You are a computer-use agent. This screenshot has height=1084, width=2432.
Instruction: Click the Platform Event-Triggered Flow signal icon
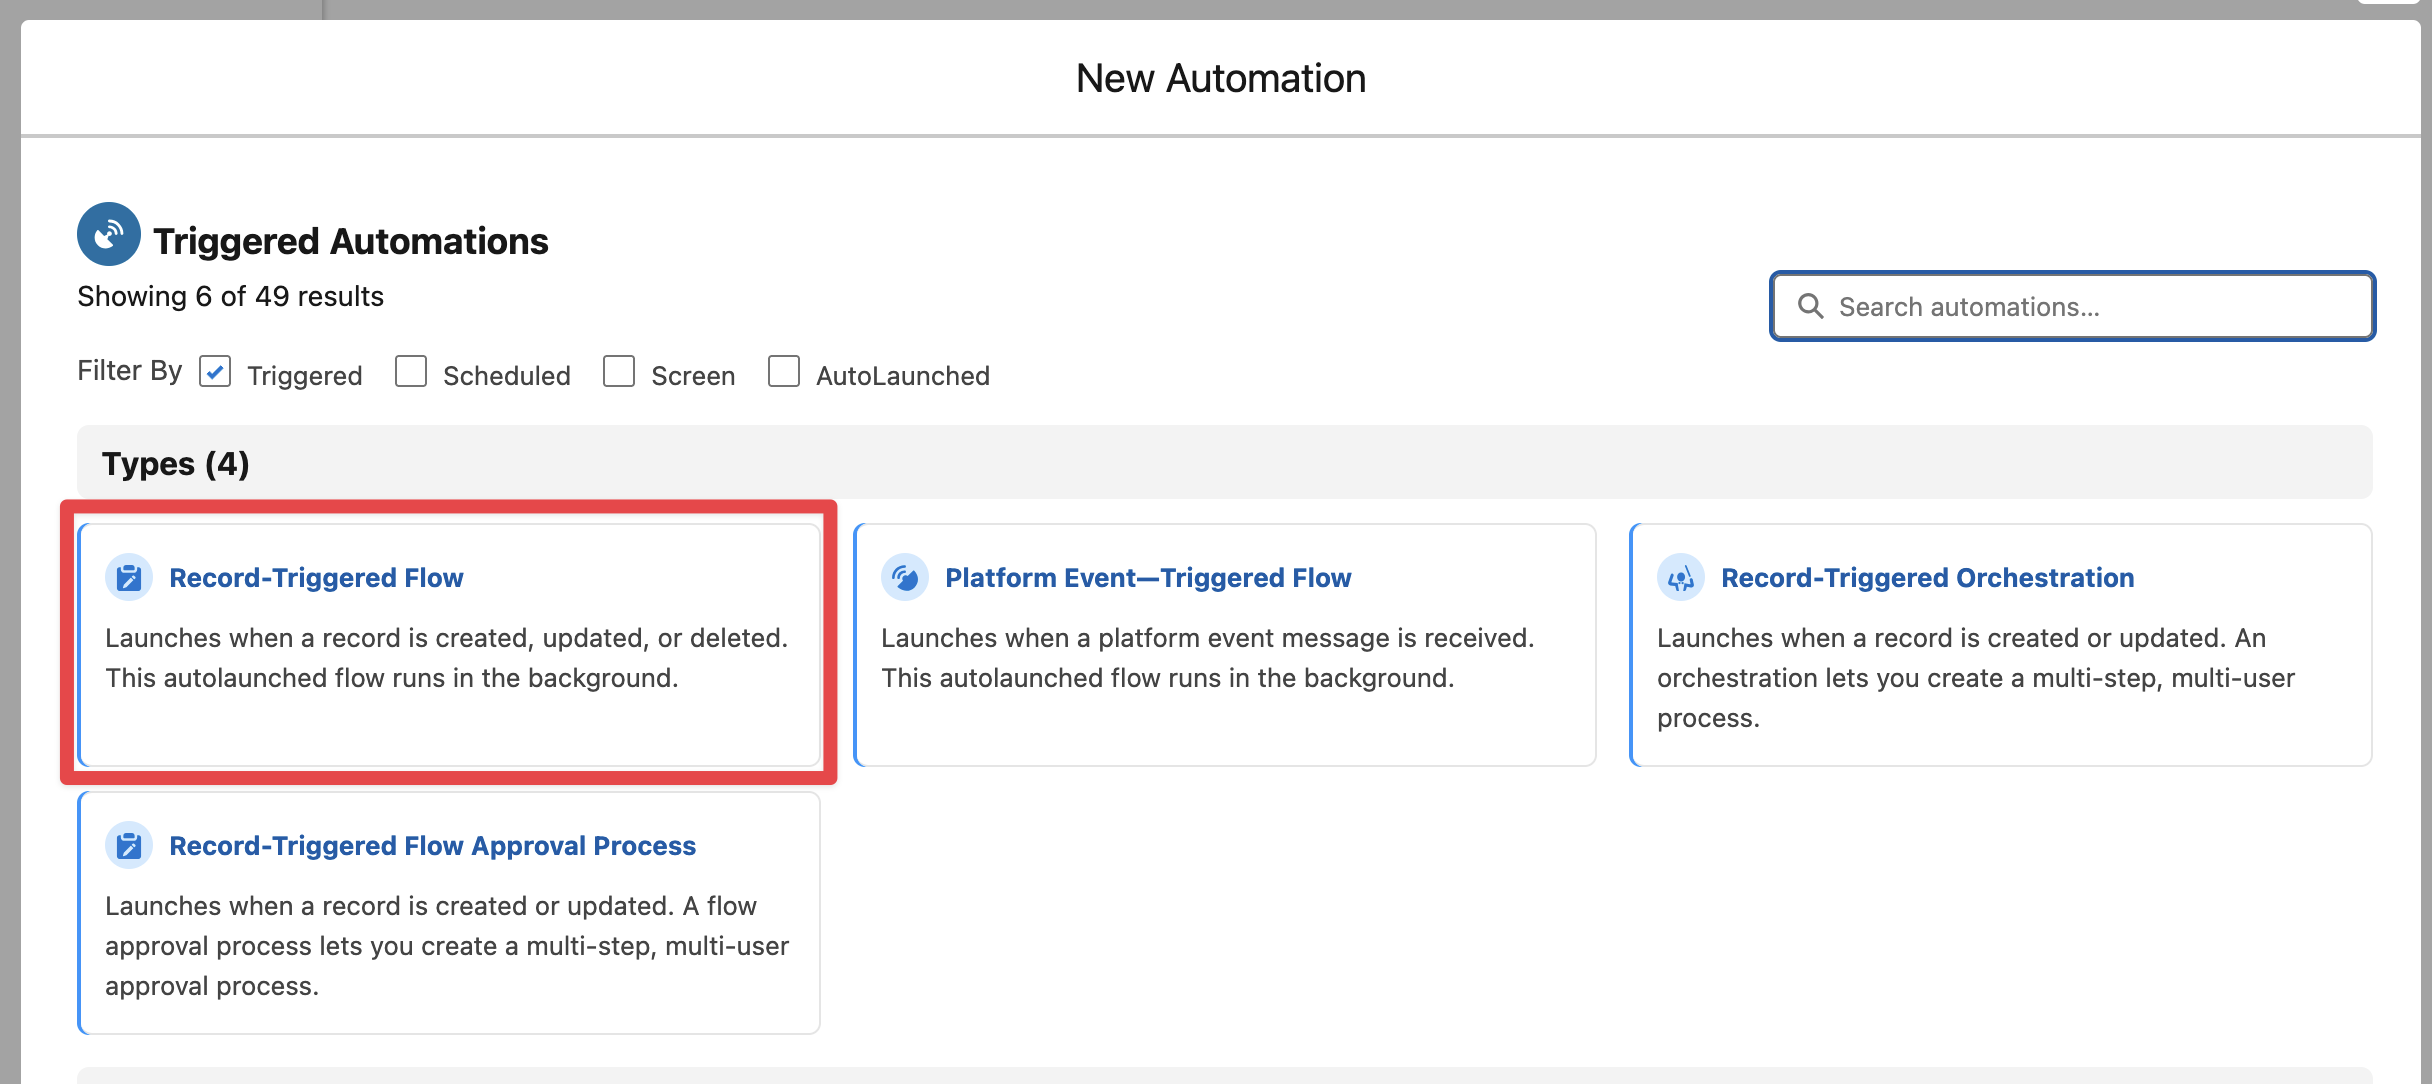point(905,578)
